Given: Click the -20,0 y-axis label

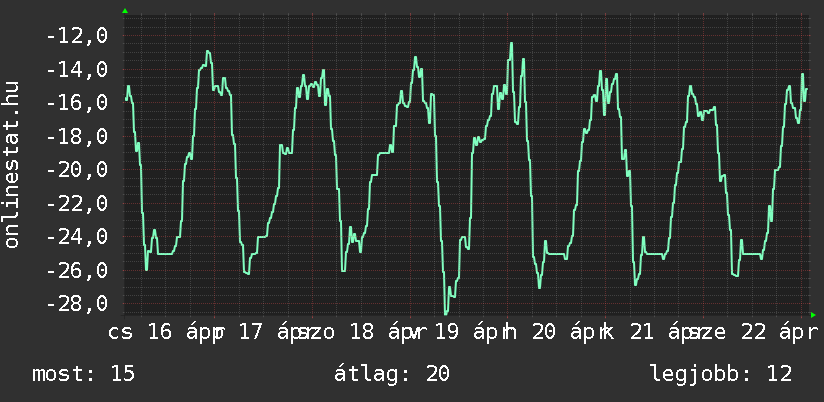Looking at the screenshot, I should click(x=77, y=170).
